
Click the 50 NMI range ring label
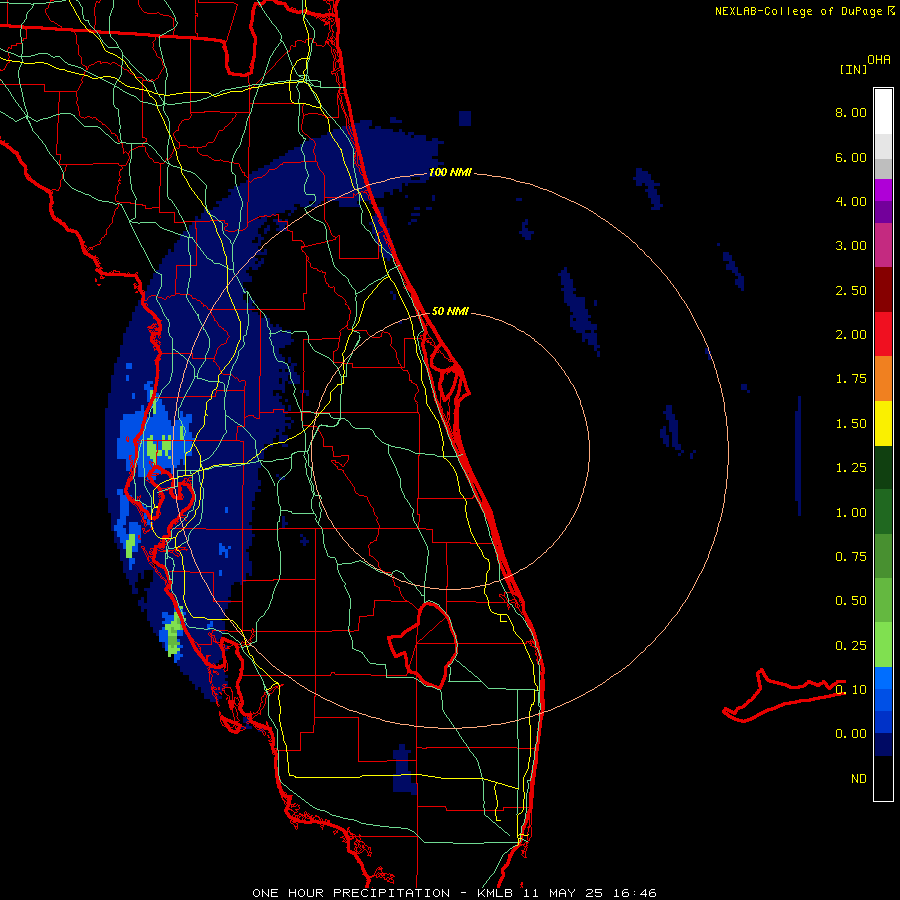[x=450, y=311]
